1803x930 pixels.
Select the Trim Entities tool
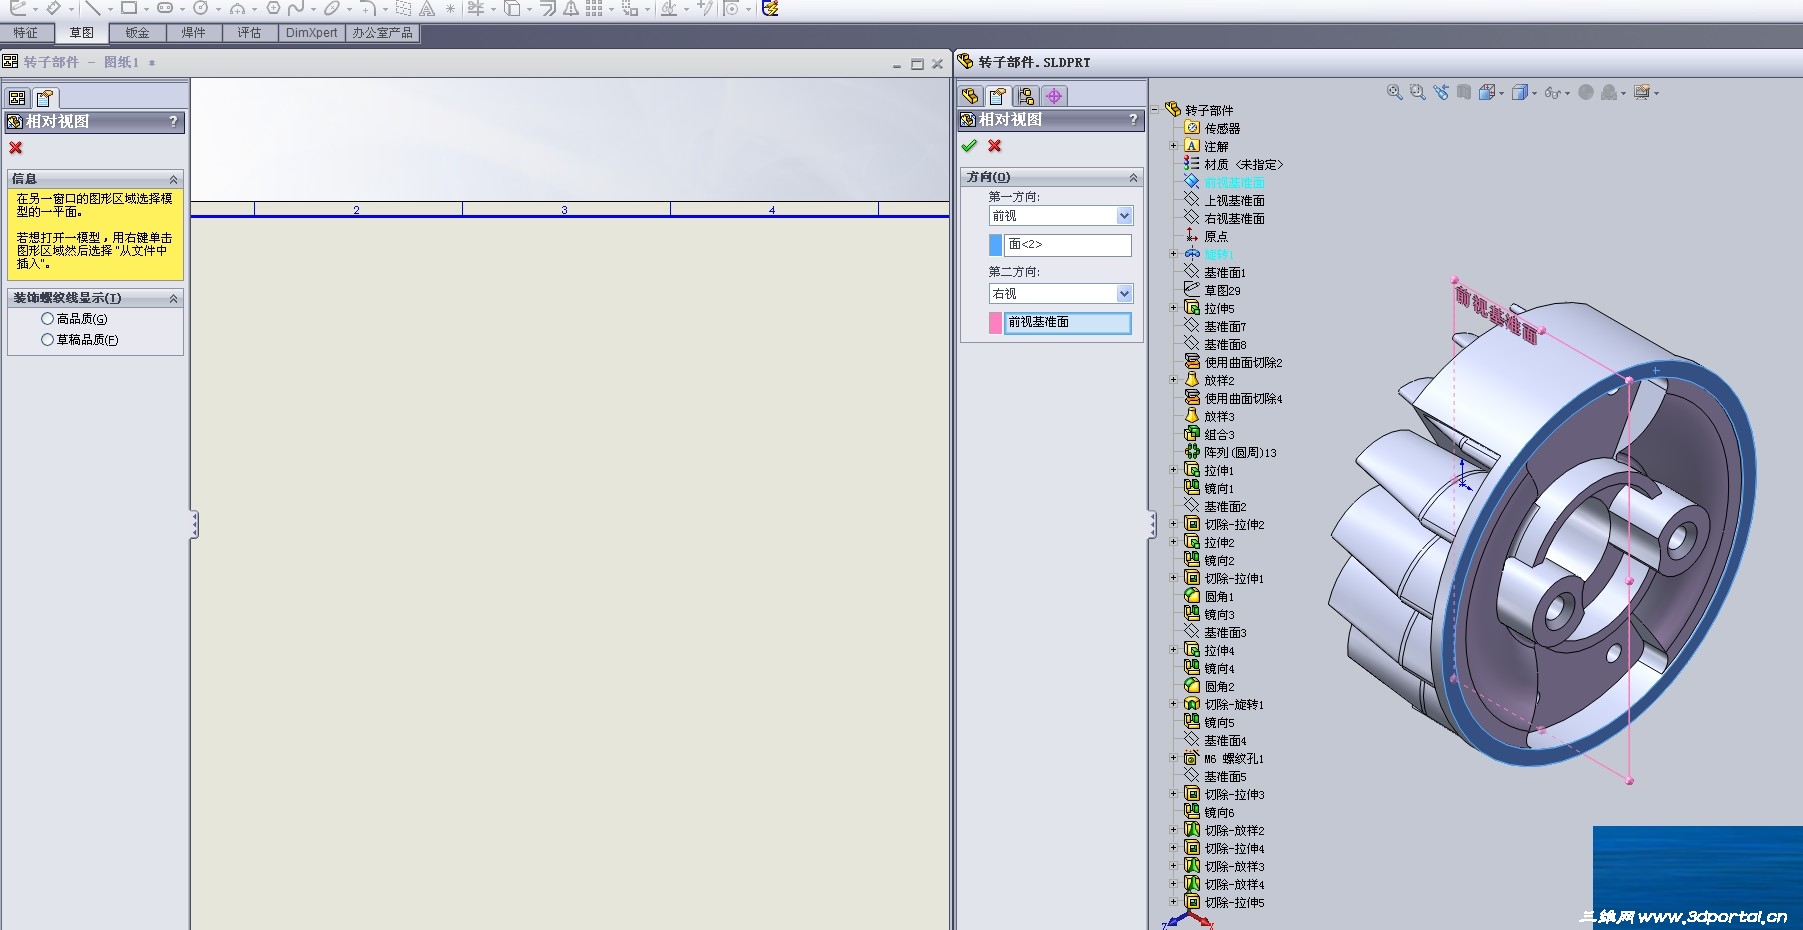(x=476, y=8)
